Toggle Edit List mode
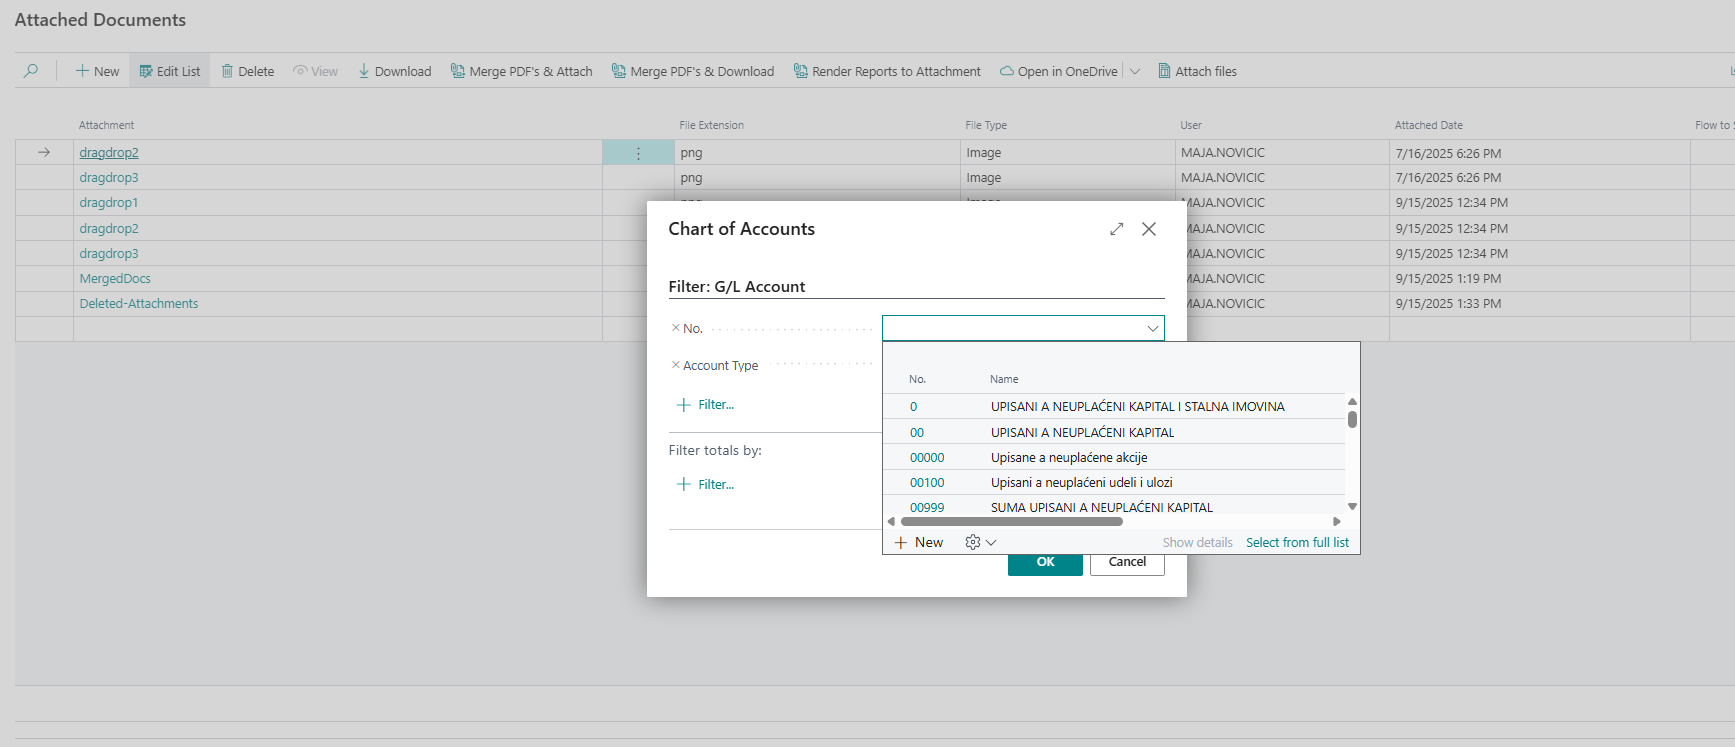This screenshot has width=1735, height=747. (170, 71)
